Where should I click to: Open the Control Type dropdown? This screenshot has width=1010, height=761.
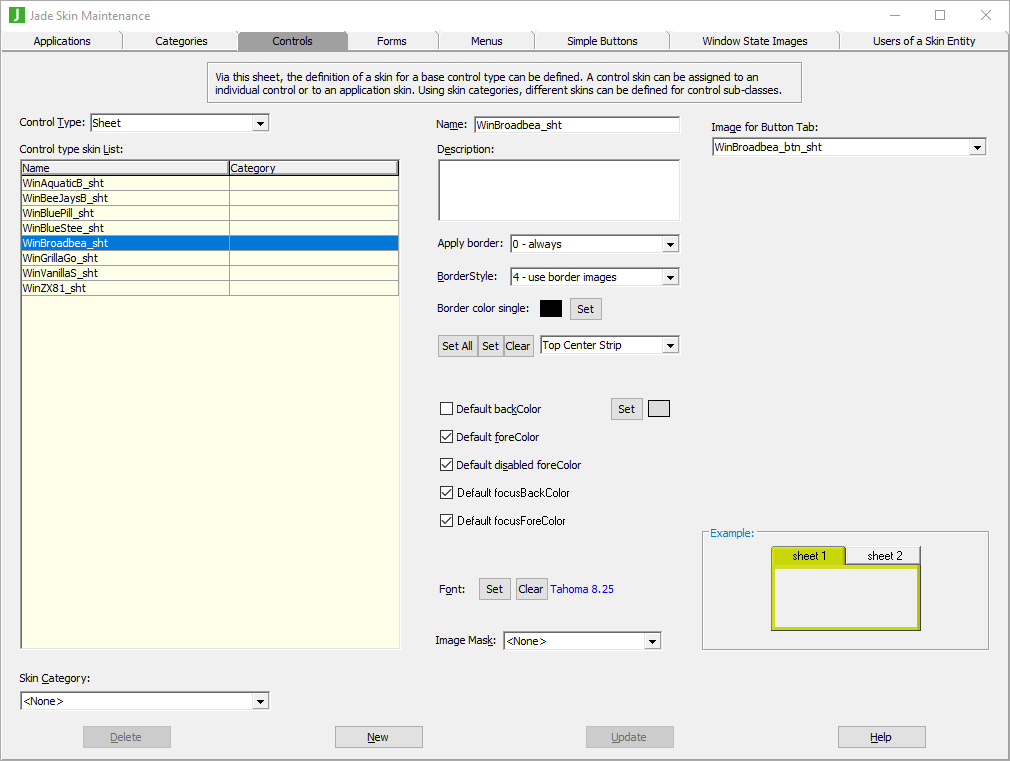[260, 123]
